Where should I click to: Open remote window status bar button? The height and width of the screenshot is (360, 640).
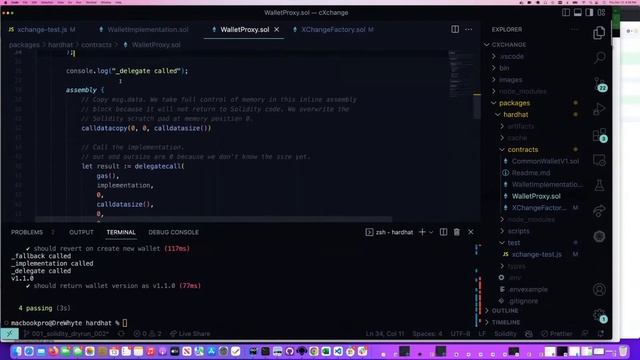[x=9, y=333]
